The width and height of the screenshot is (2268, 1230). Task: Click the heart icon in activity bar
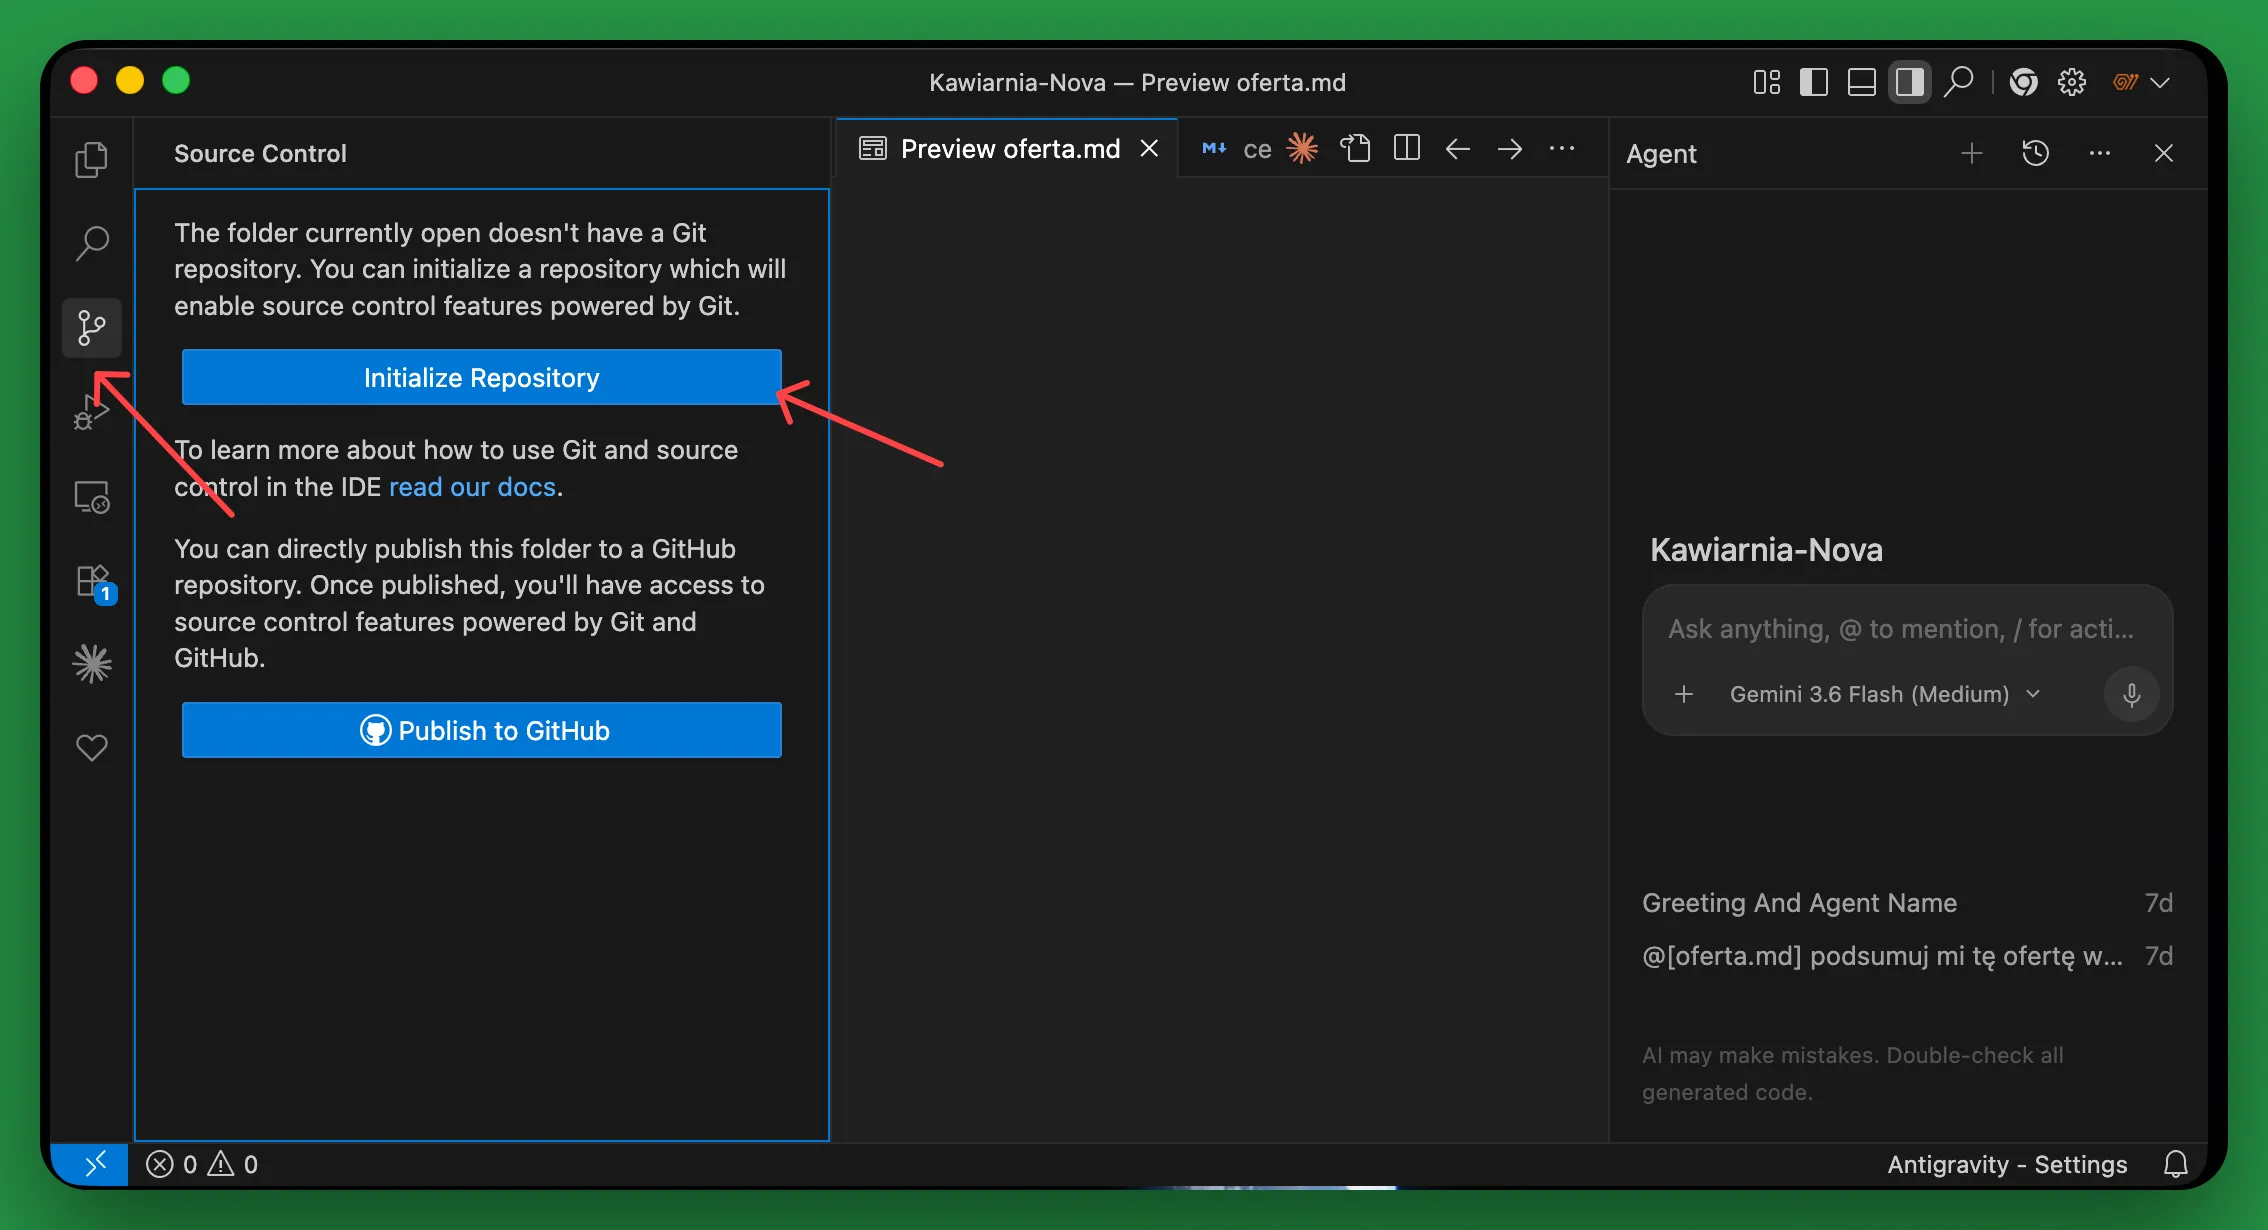(92, 747)
